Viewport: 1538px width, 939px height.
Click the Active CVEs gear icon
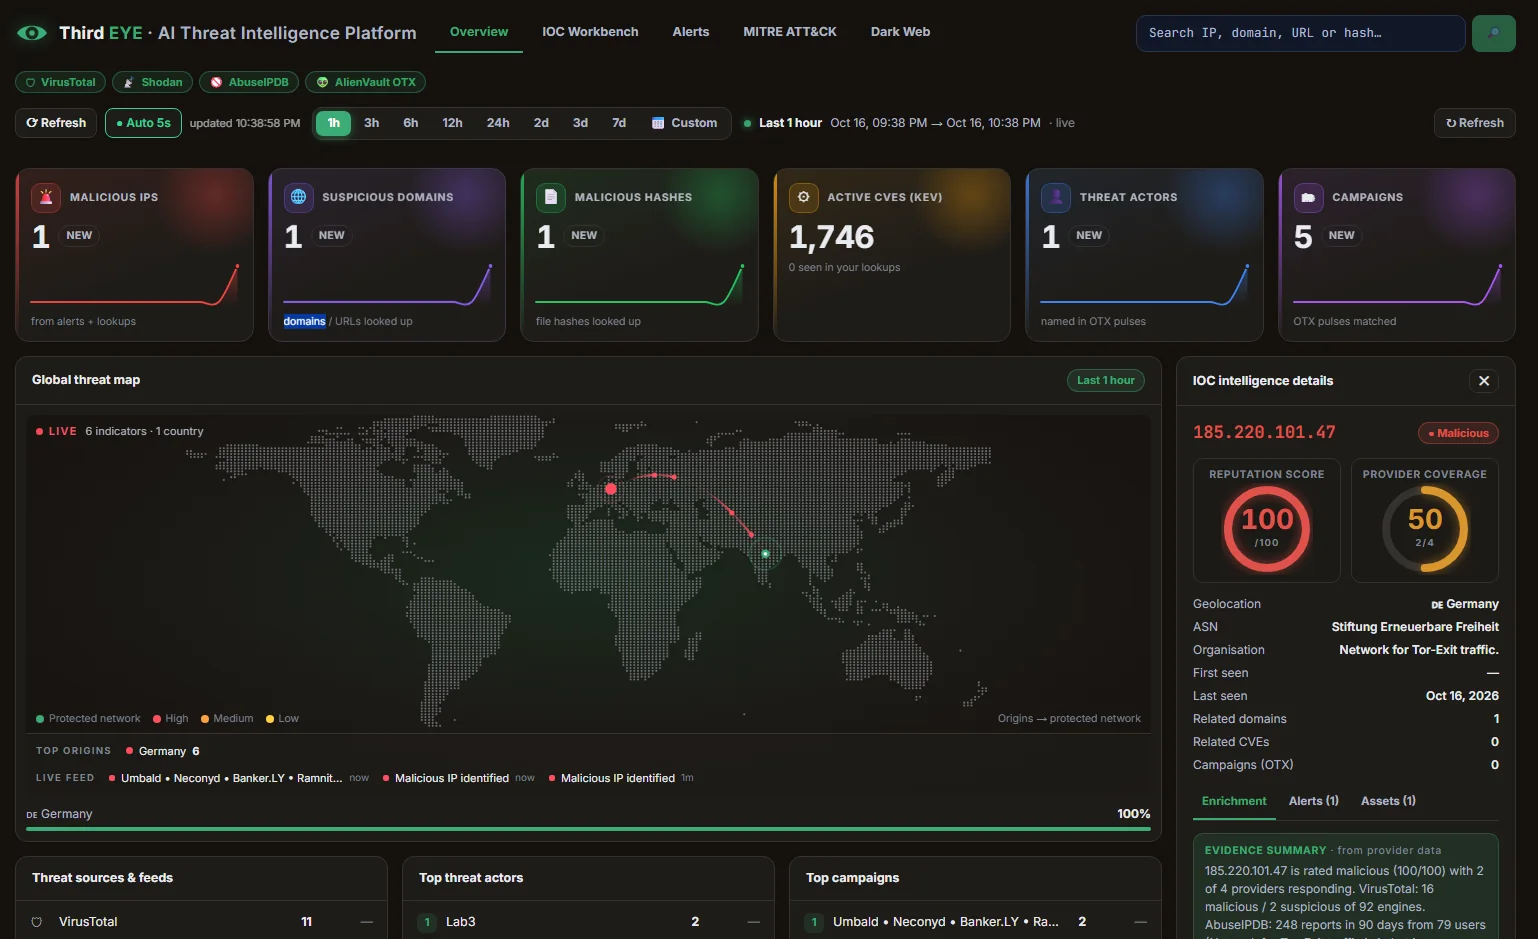[x=804, y=197]
